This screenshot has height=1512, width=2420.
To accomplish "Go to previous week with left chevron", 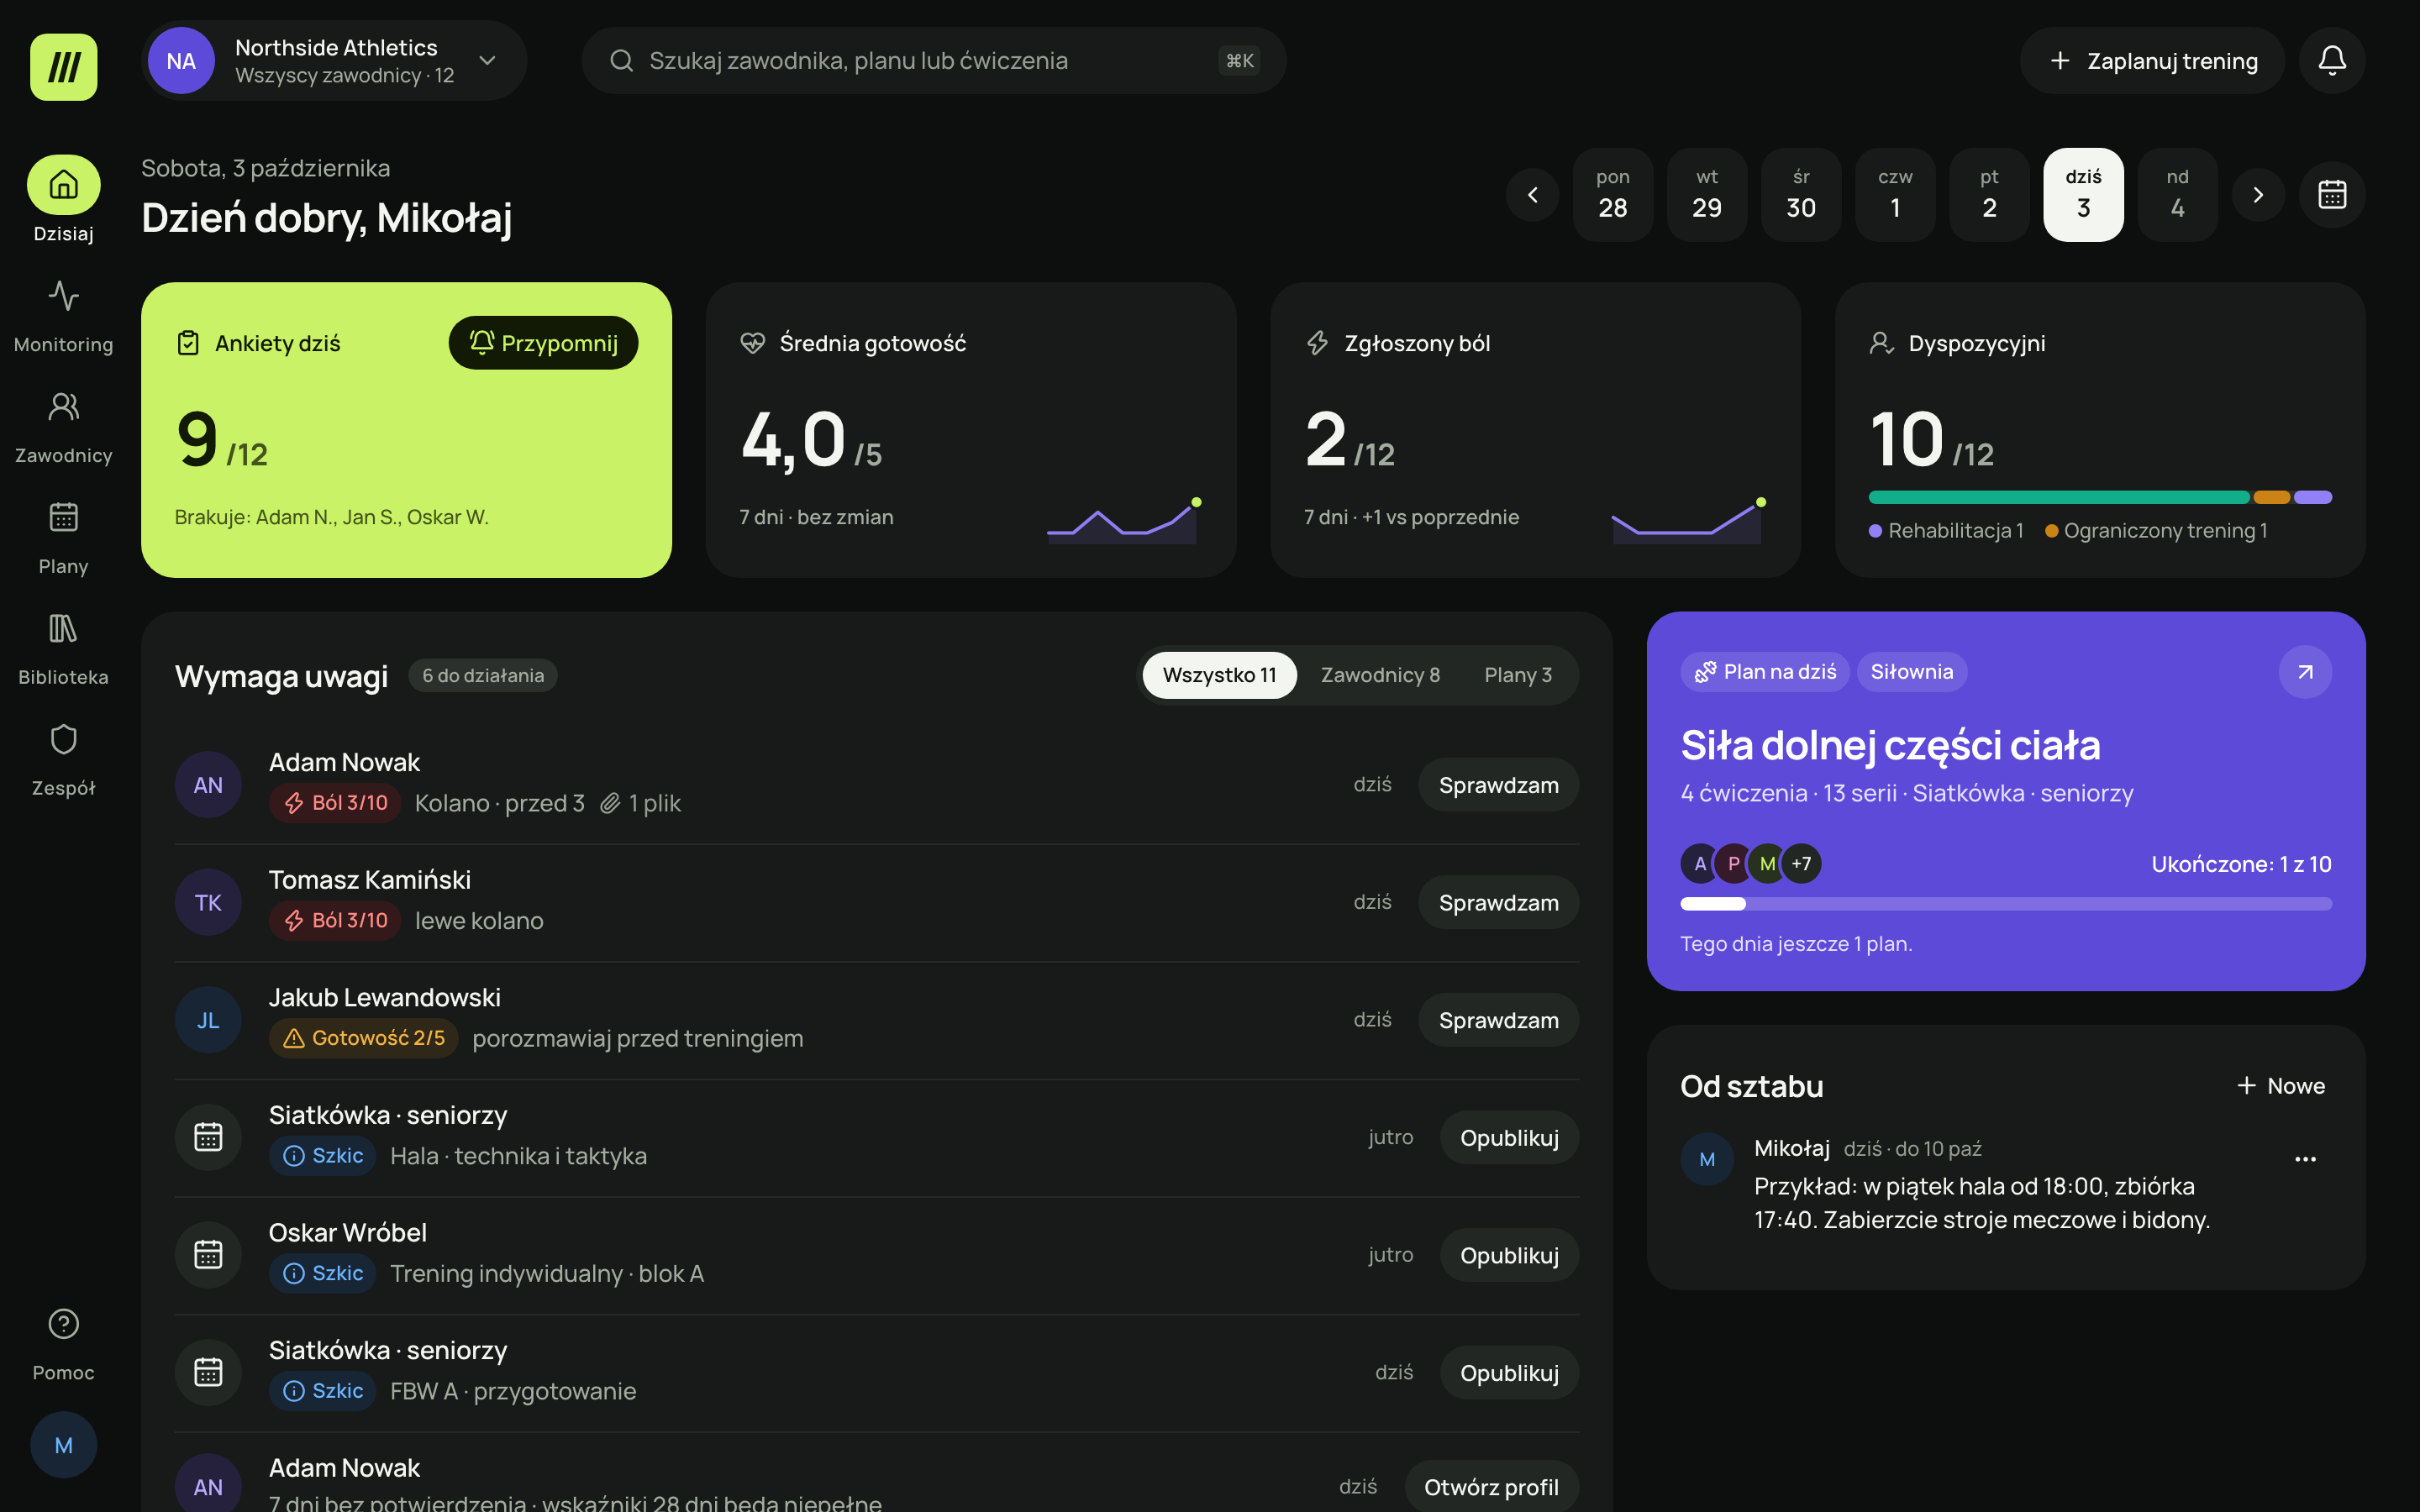I will (x=1532, y=195).
